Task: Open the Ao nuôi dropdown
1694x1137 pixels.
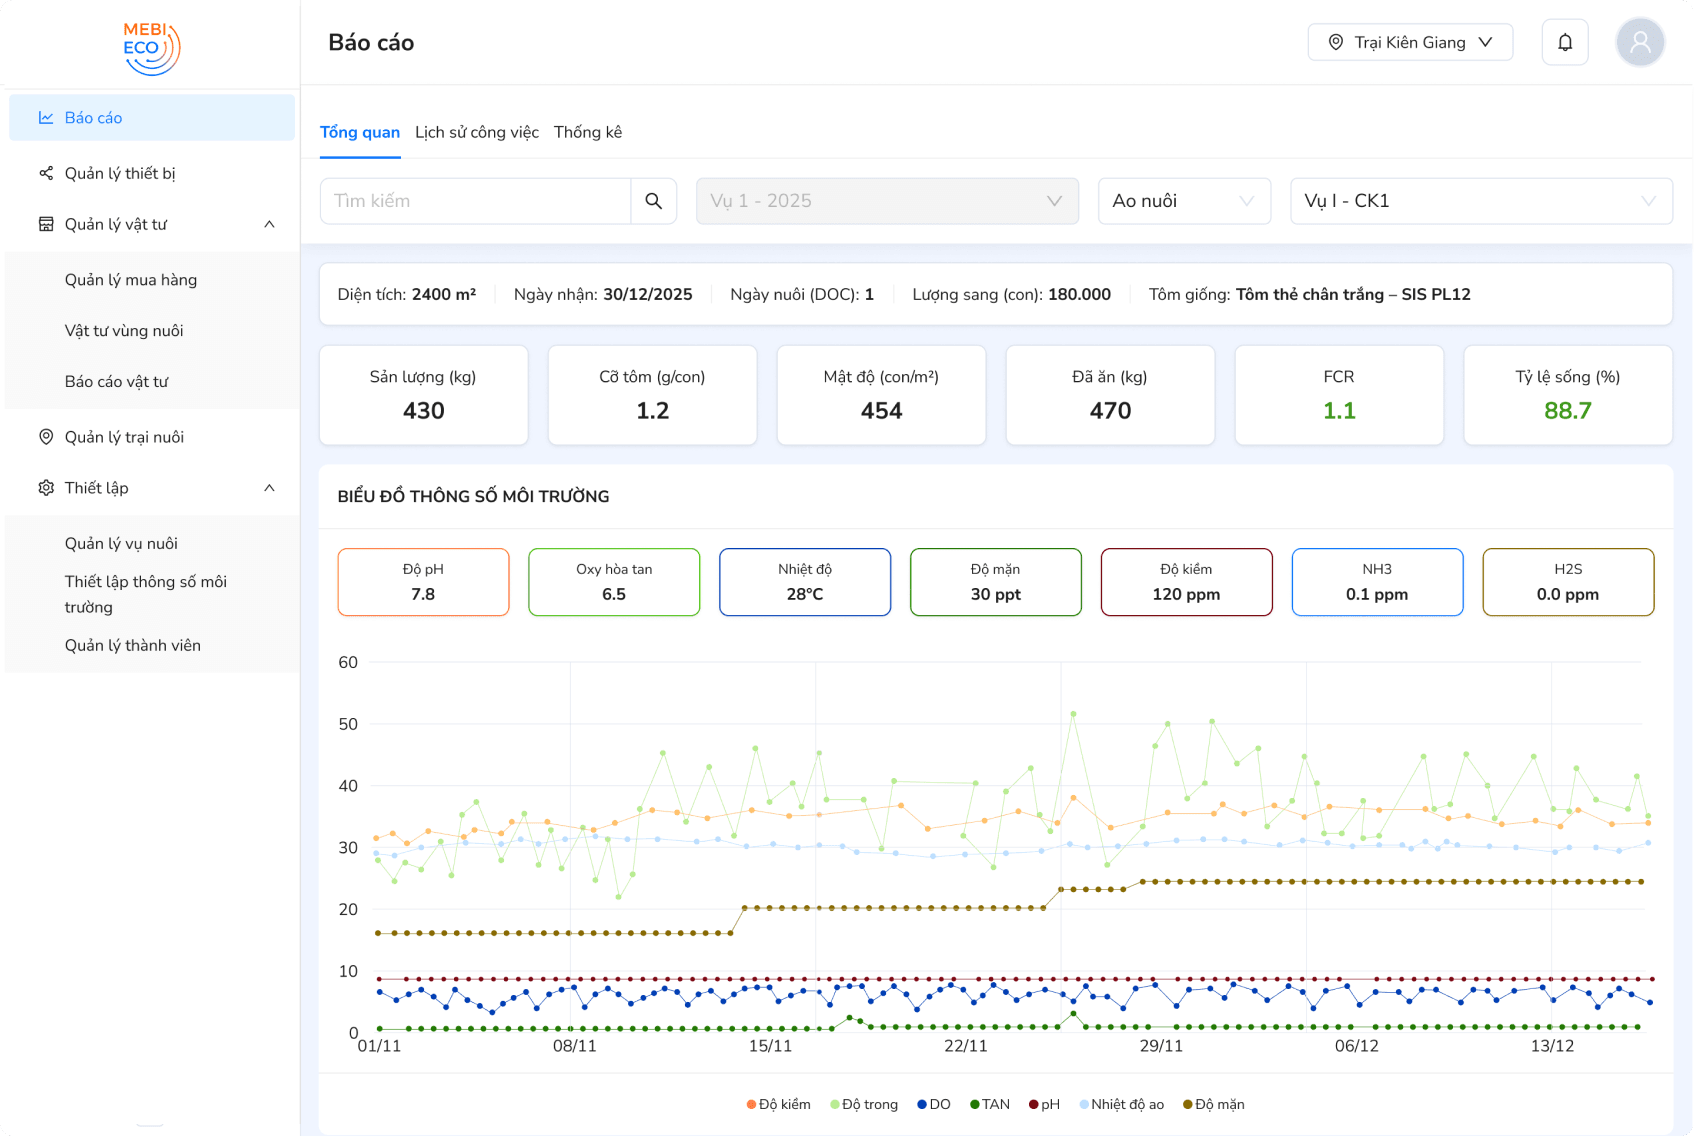Action: pyautogui.click(x=1184, y=201)
